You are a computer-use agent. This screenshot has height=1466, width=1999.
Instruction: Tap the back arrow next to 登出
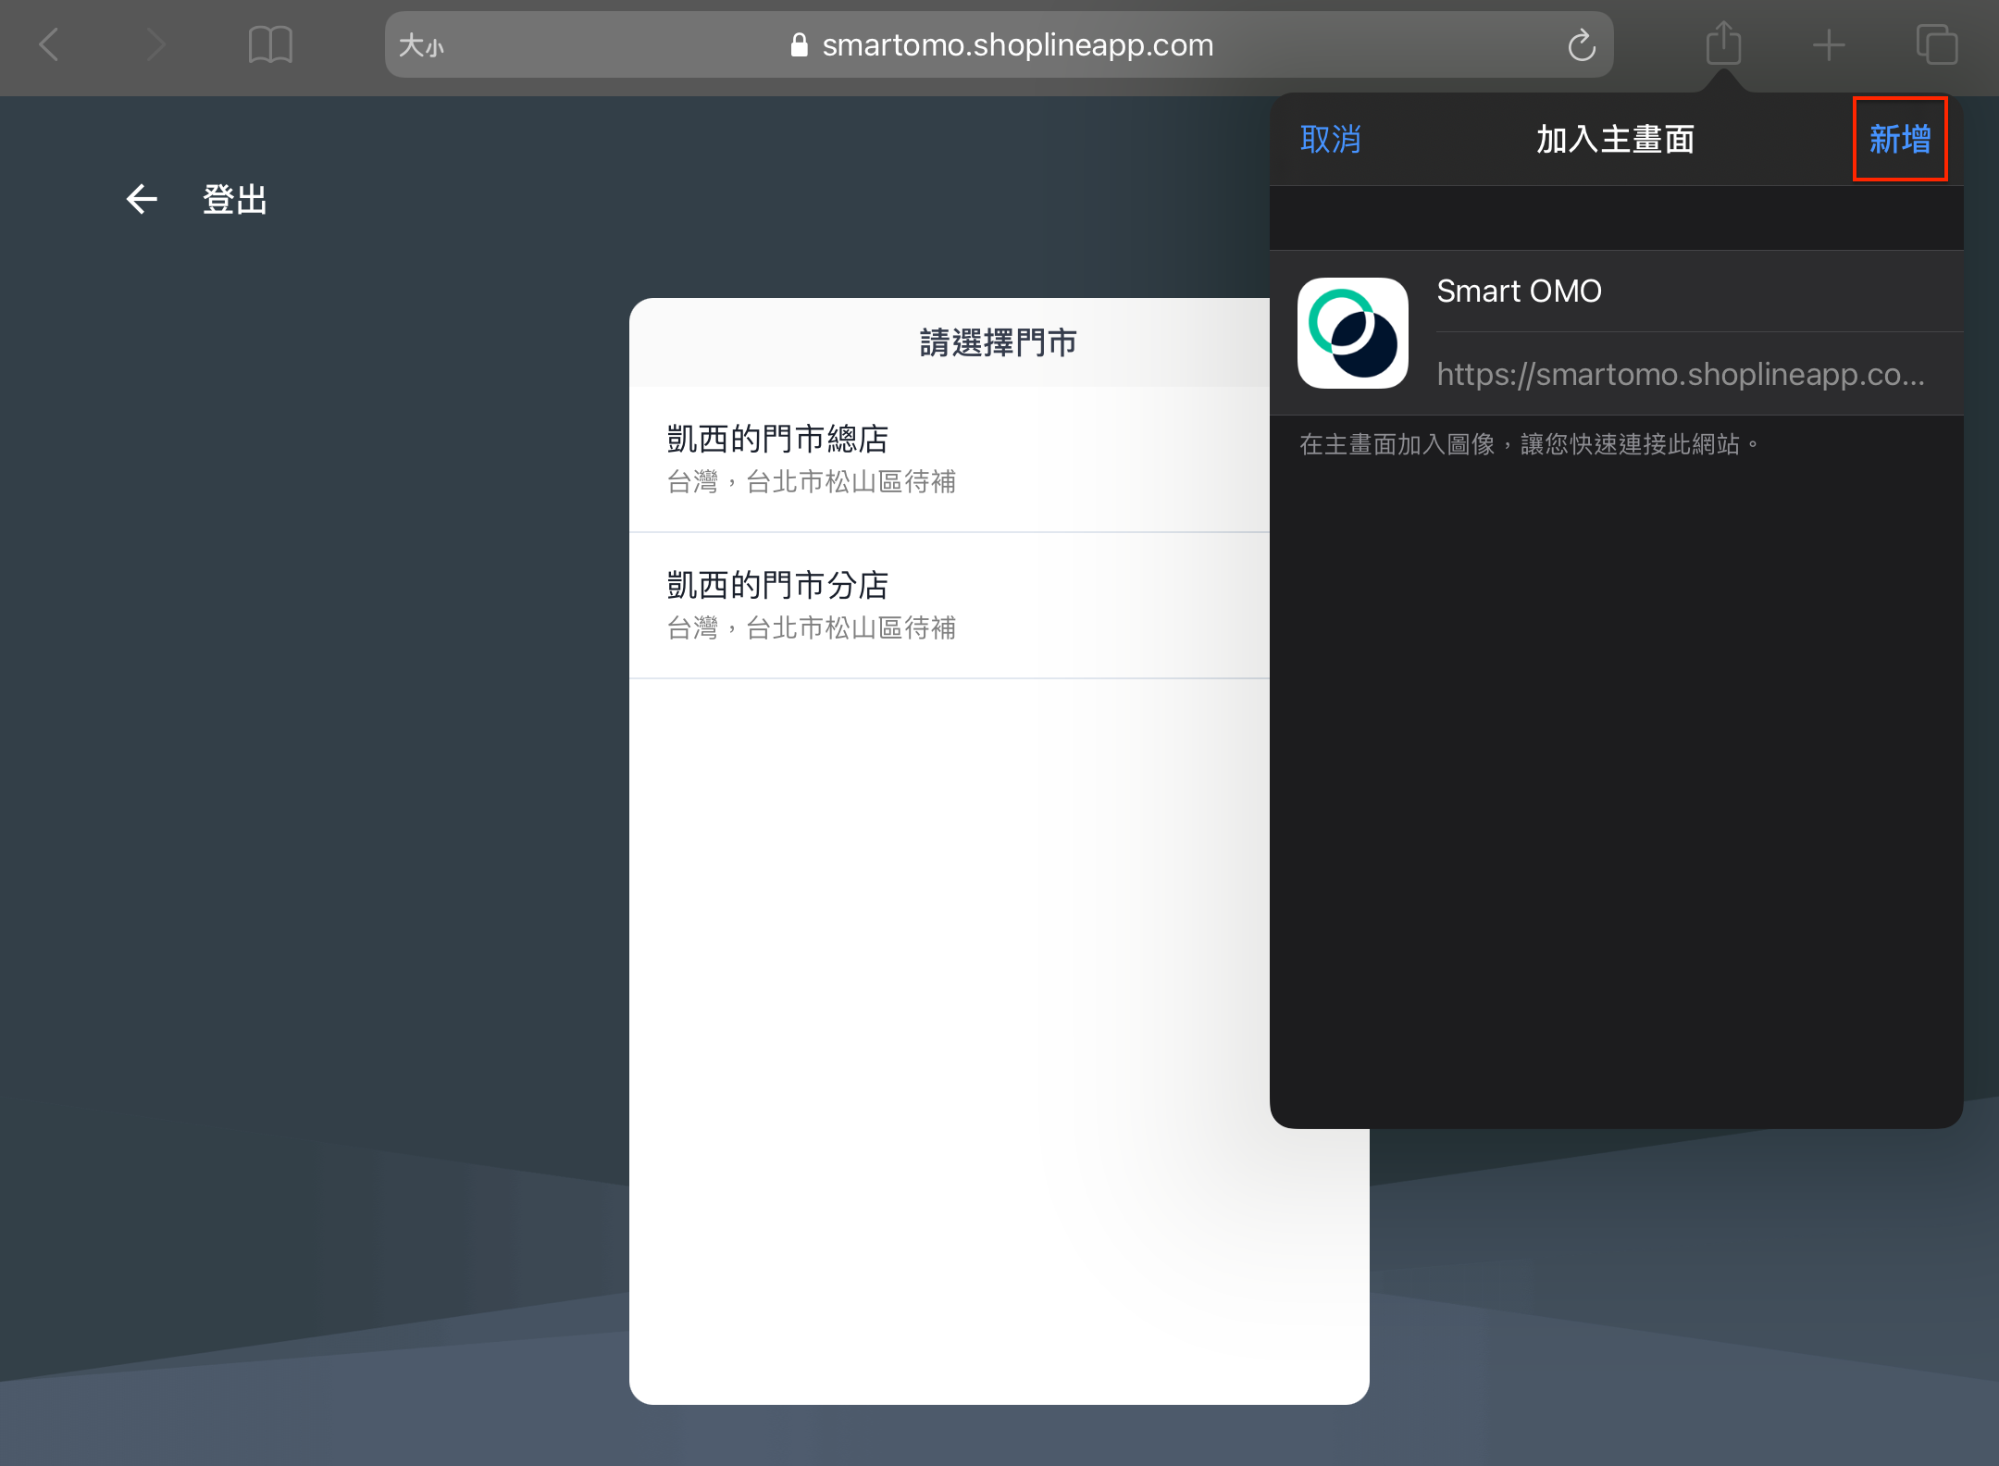pyautogui.click(x=141, y=200)
